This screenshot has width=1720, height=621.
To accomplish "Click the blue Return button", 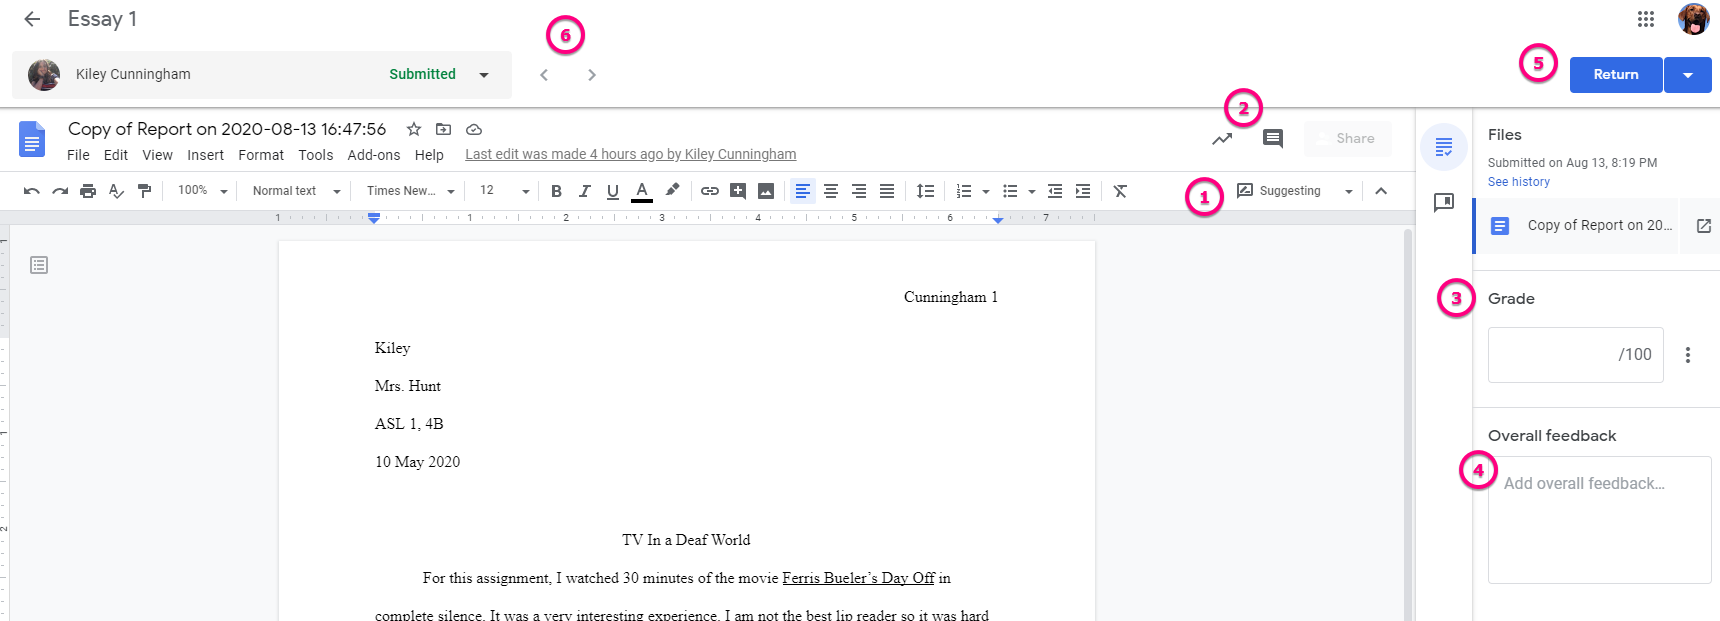I will [1615, 75].
